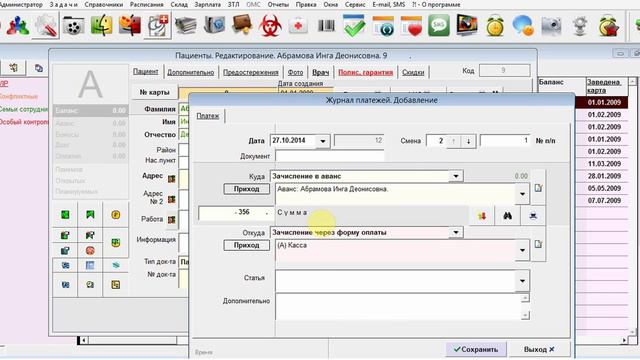Screen dimensions: 640x360
Task: Decrease Смена with the down arrow
Action: coord(469,141)
